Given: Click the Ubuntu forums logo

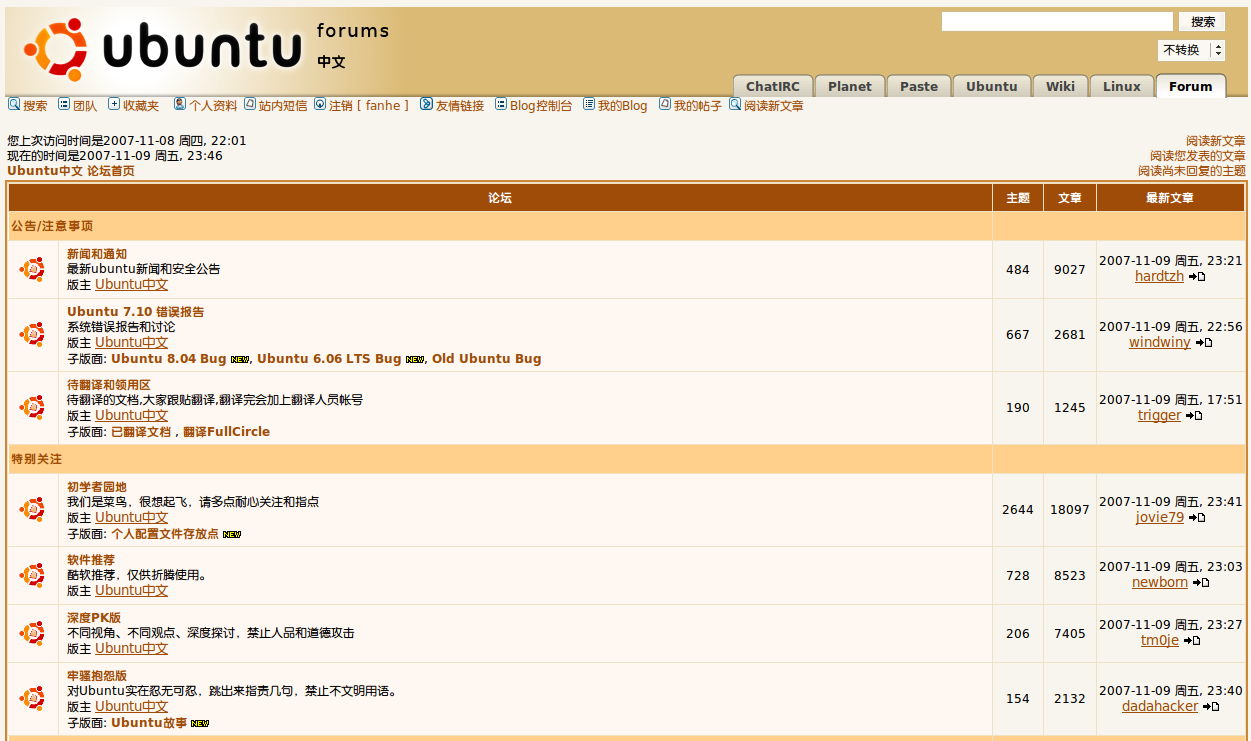Looking at the screenshot, I should (x=207, y=49).
